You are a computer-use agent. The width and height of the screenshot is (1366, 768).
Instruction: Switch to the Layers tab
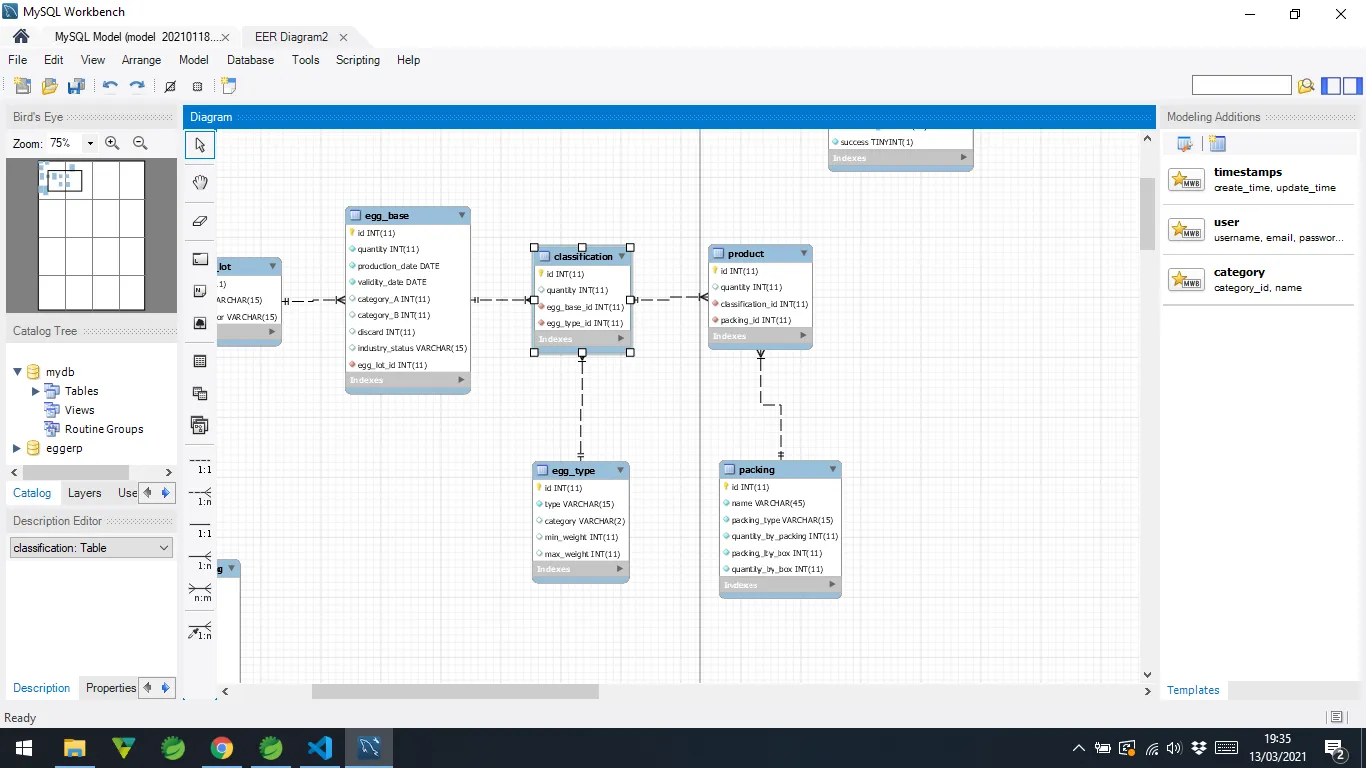click(x=84, y=493)
